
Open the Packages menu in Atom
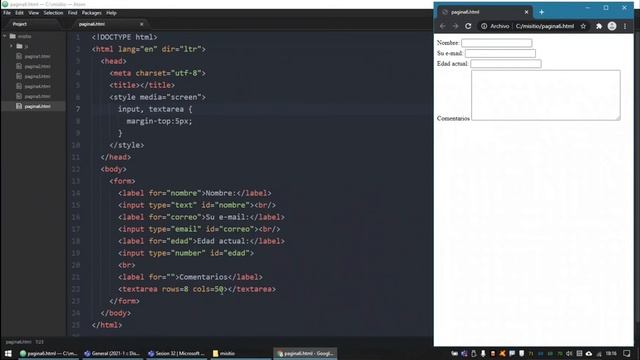click(x=91, y=13)
